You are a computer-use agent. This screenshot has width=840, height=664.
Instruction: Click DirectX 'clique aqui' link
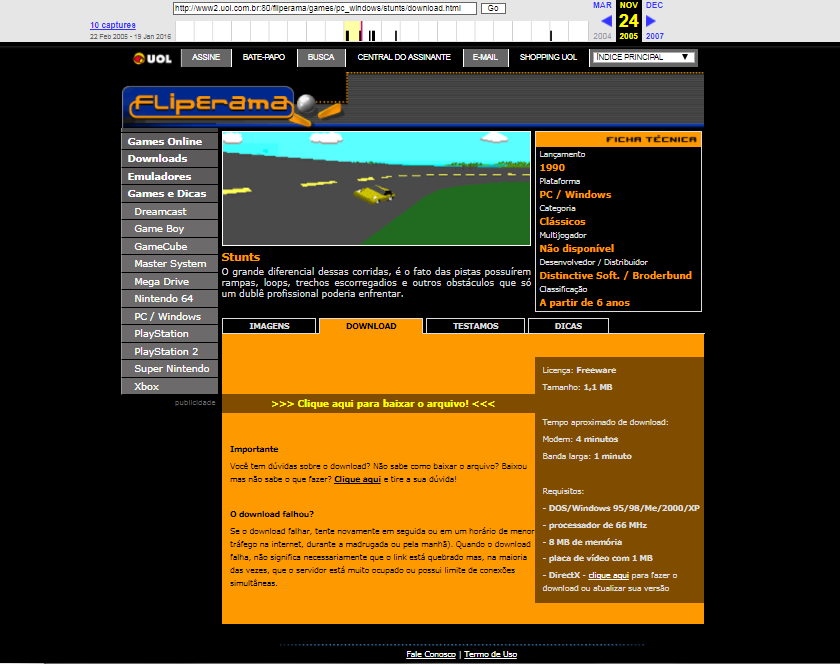click(x=608, y=575)
